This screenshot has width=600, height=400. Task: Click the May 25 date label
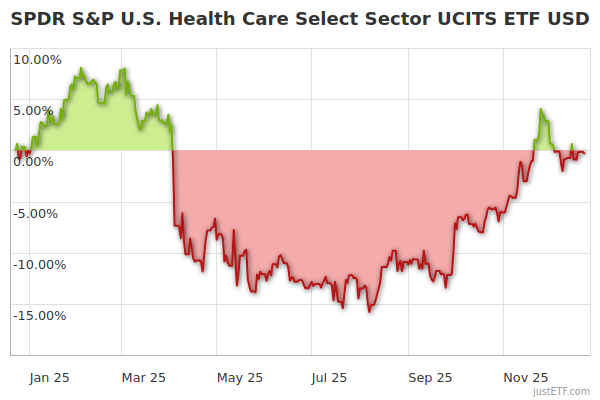coord(240,377)
